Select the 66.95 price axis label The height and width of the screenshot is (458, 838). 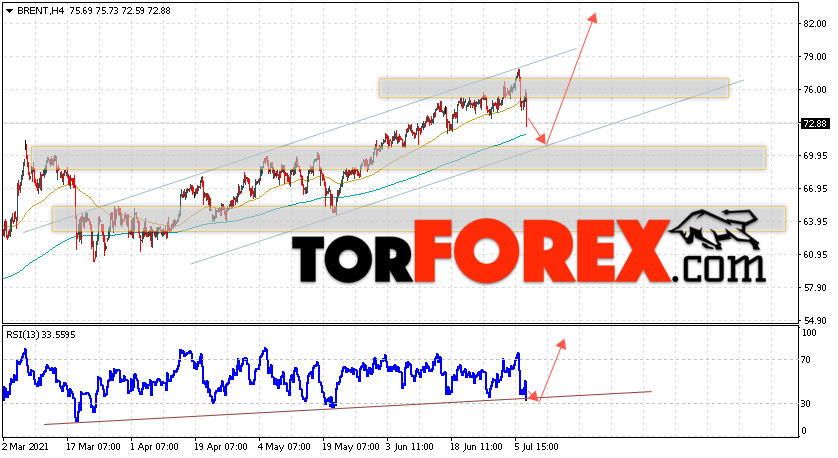[x=814, y=189]
